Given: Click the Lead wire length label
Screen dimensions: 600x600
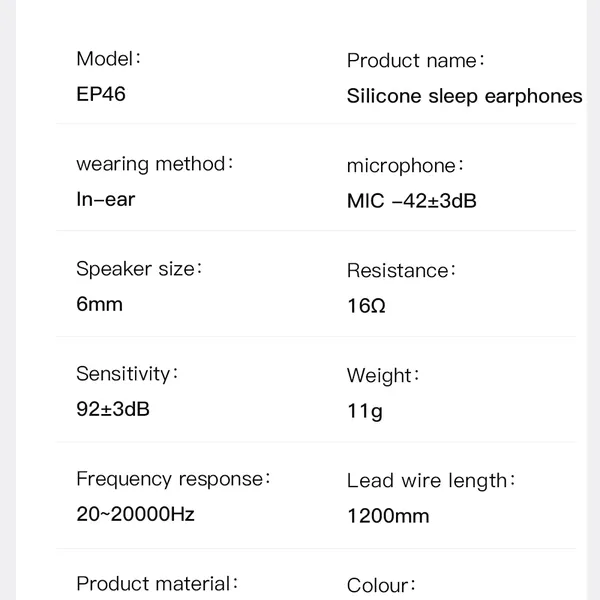Looking at the screenshot, I should tap(431, 481).
